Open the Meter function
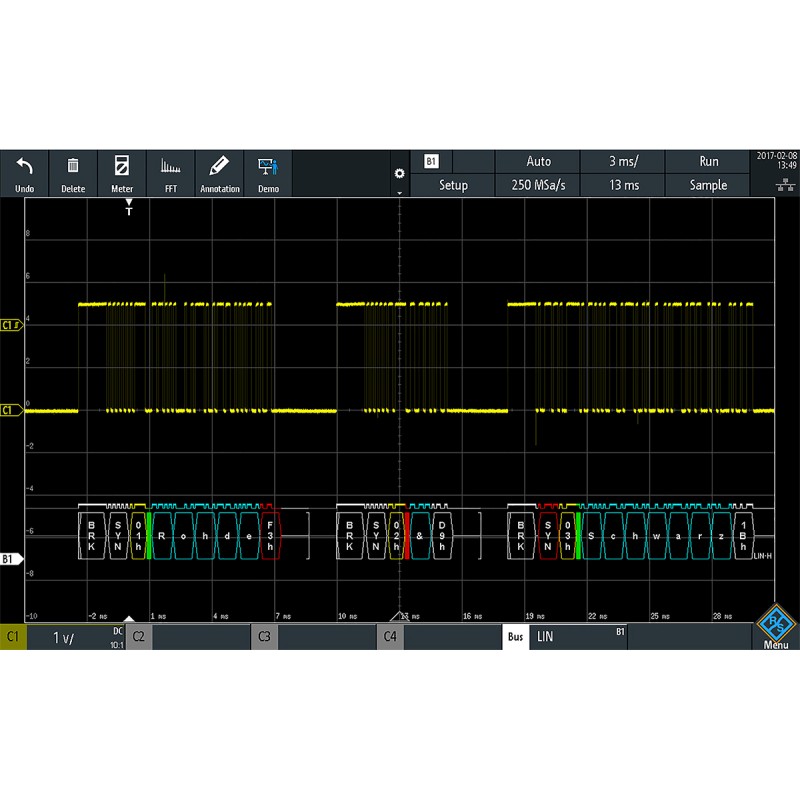Screen dimensions: 800x800 121,172
